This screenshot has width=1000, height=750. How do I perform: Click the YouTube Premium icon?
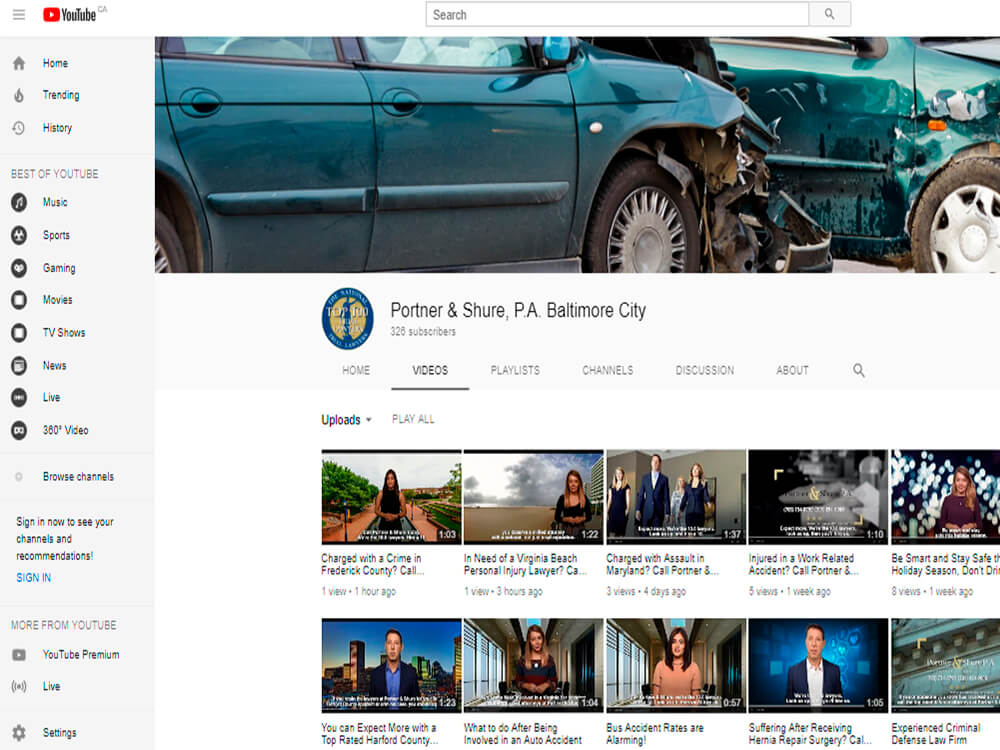tap(19, 655)
